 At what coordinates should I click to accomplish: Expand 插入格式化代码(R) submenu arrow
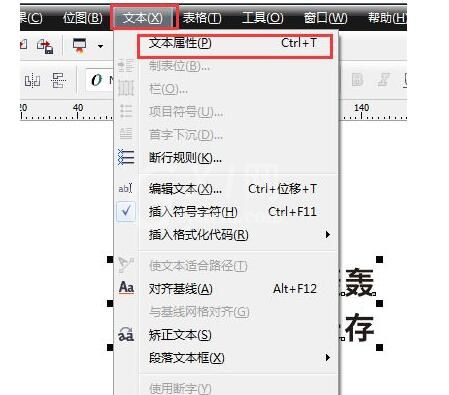328,235
